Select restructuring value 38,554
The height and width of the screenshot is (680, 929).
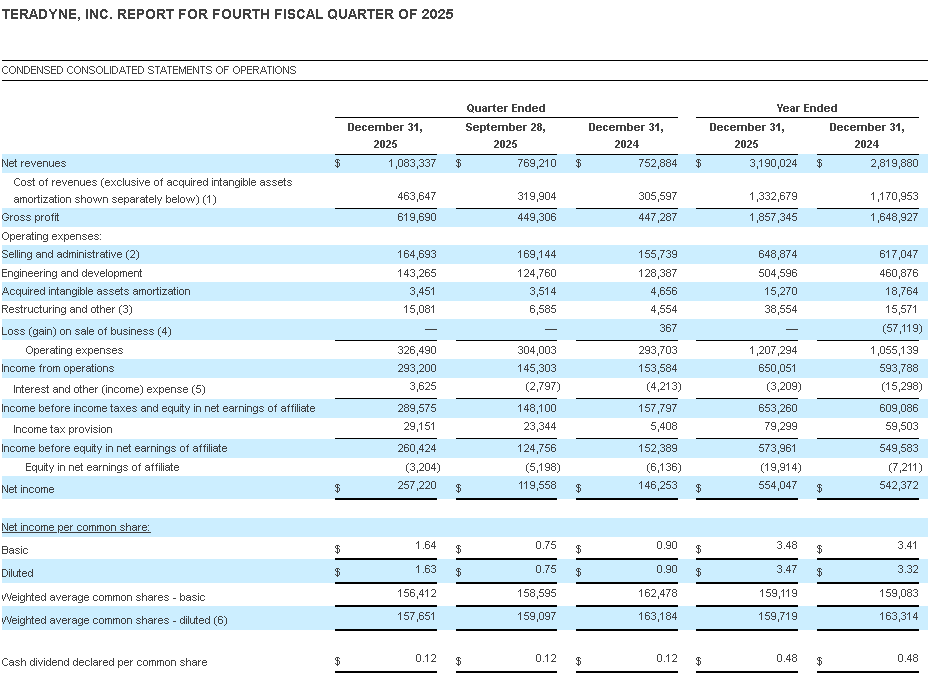[780, 310]
